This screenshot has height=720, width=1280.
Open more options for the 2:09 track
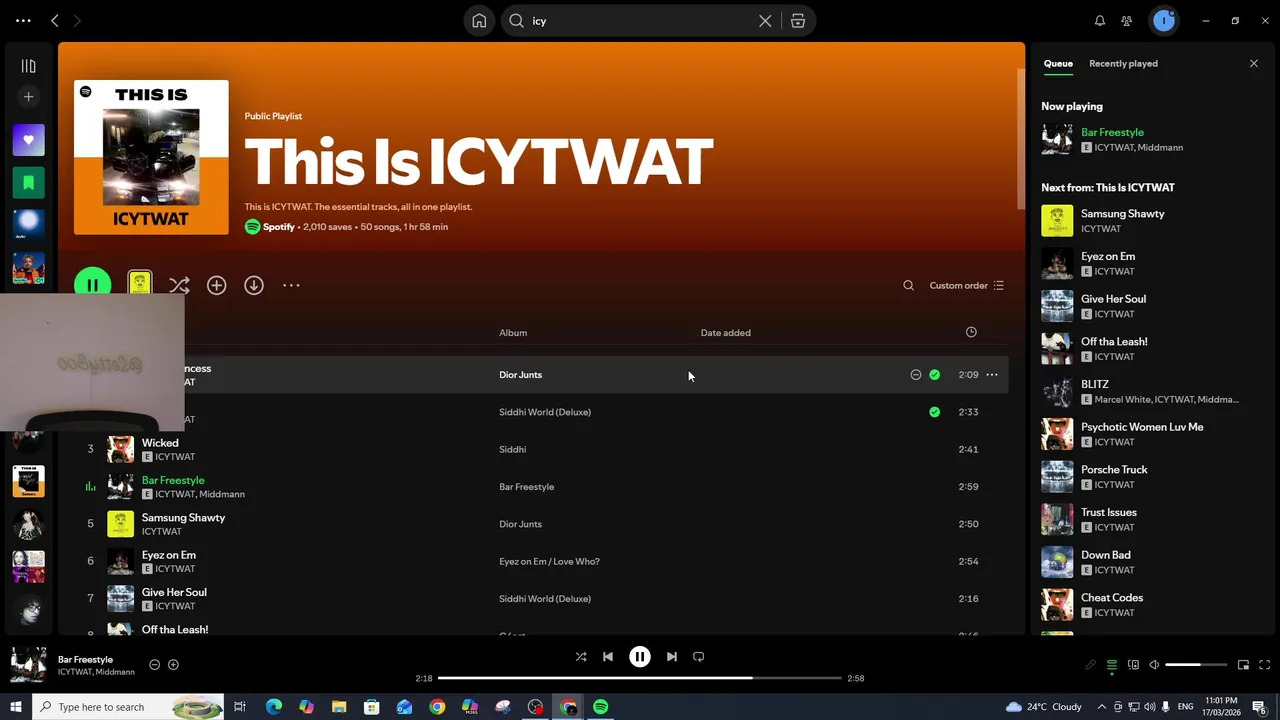click(x=992, y=375)
